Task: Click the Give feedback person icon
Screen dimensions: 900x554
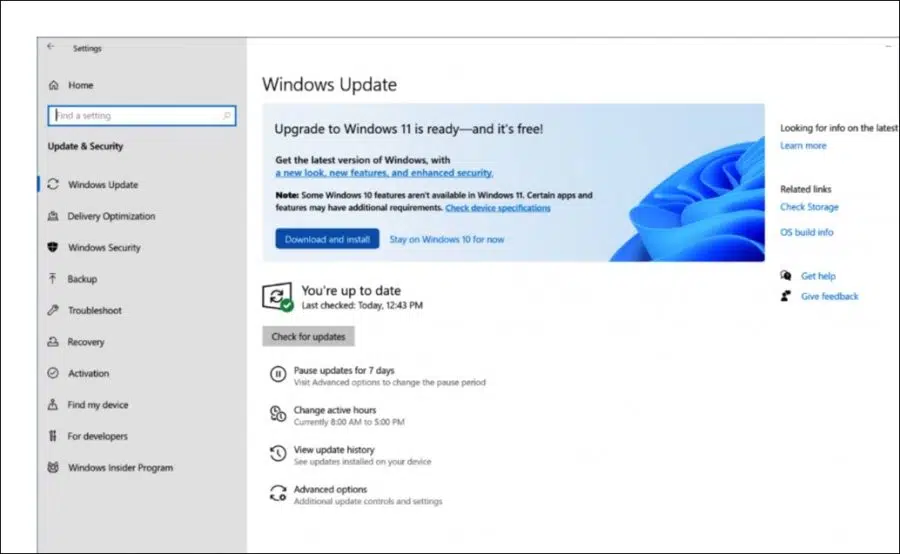Action: click(x=786, y=296)
